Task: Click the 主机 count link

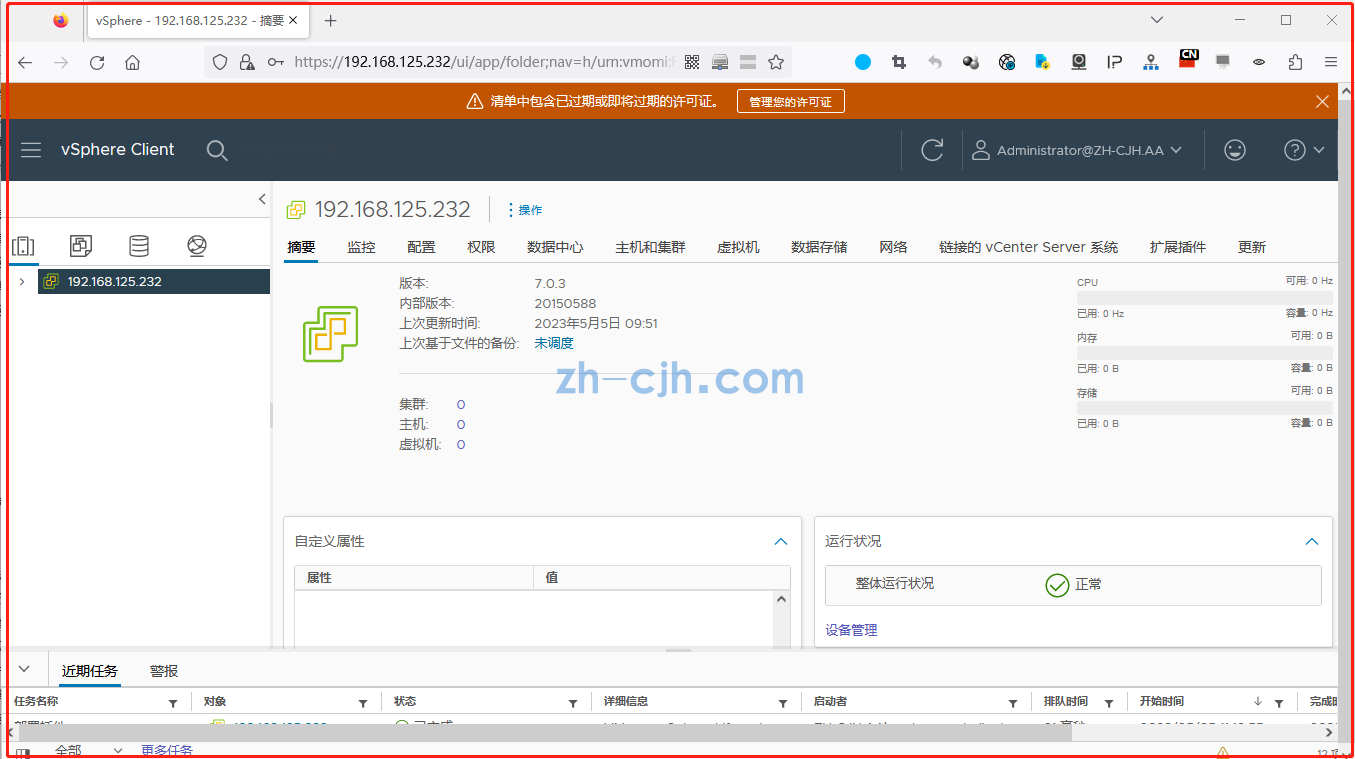Action: click(x=461, y=425)
